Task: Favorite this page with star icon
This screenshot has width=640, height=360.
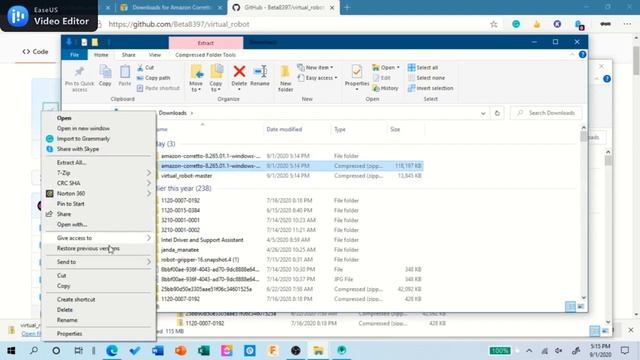Action: pos(494,24)
